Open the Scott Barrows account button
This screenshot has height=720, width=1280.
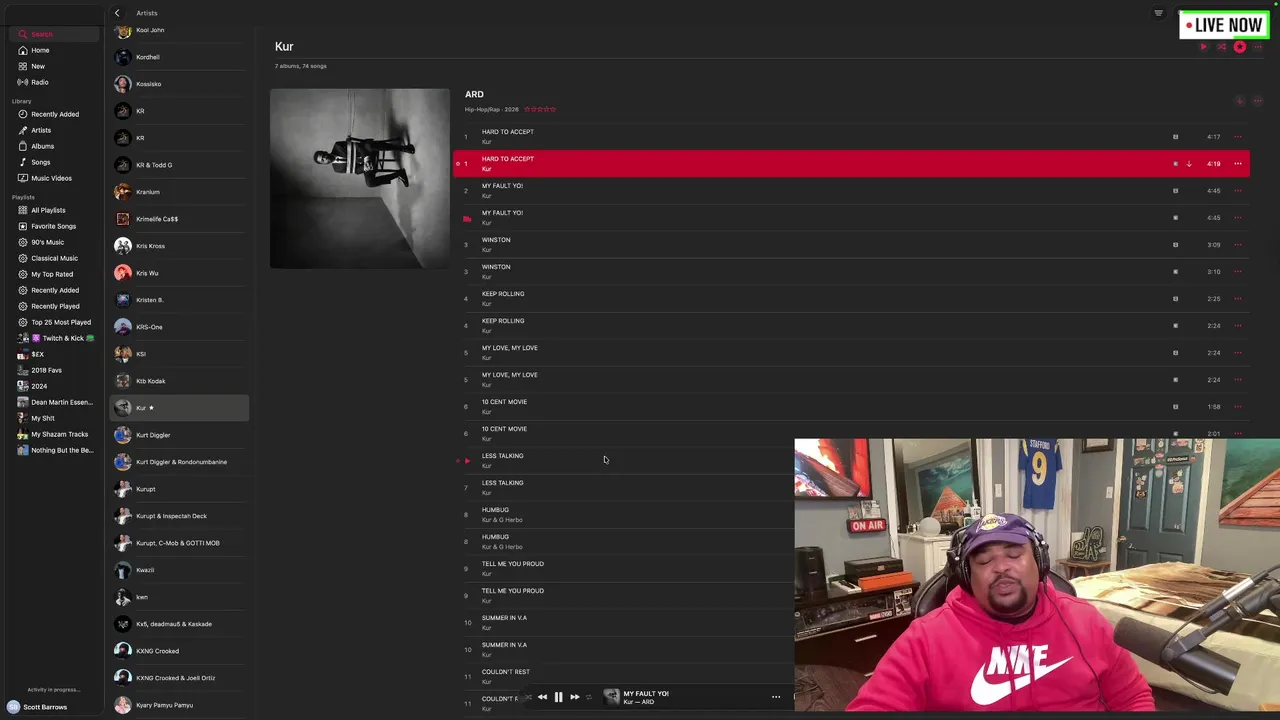click(38, 707)
